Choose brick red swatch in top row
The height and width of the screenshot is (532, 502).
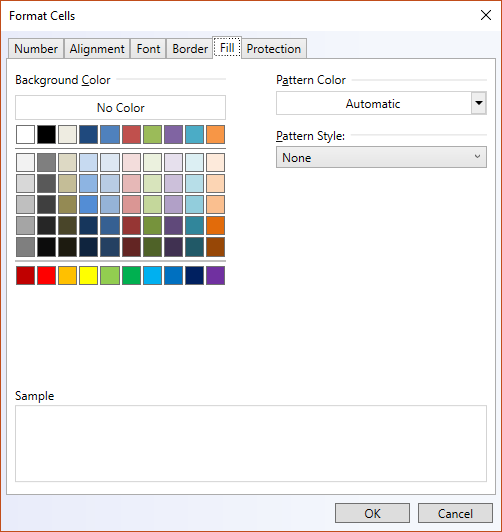[x=131, y=134]
